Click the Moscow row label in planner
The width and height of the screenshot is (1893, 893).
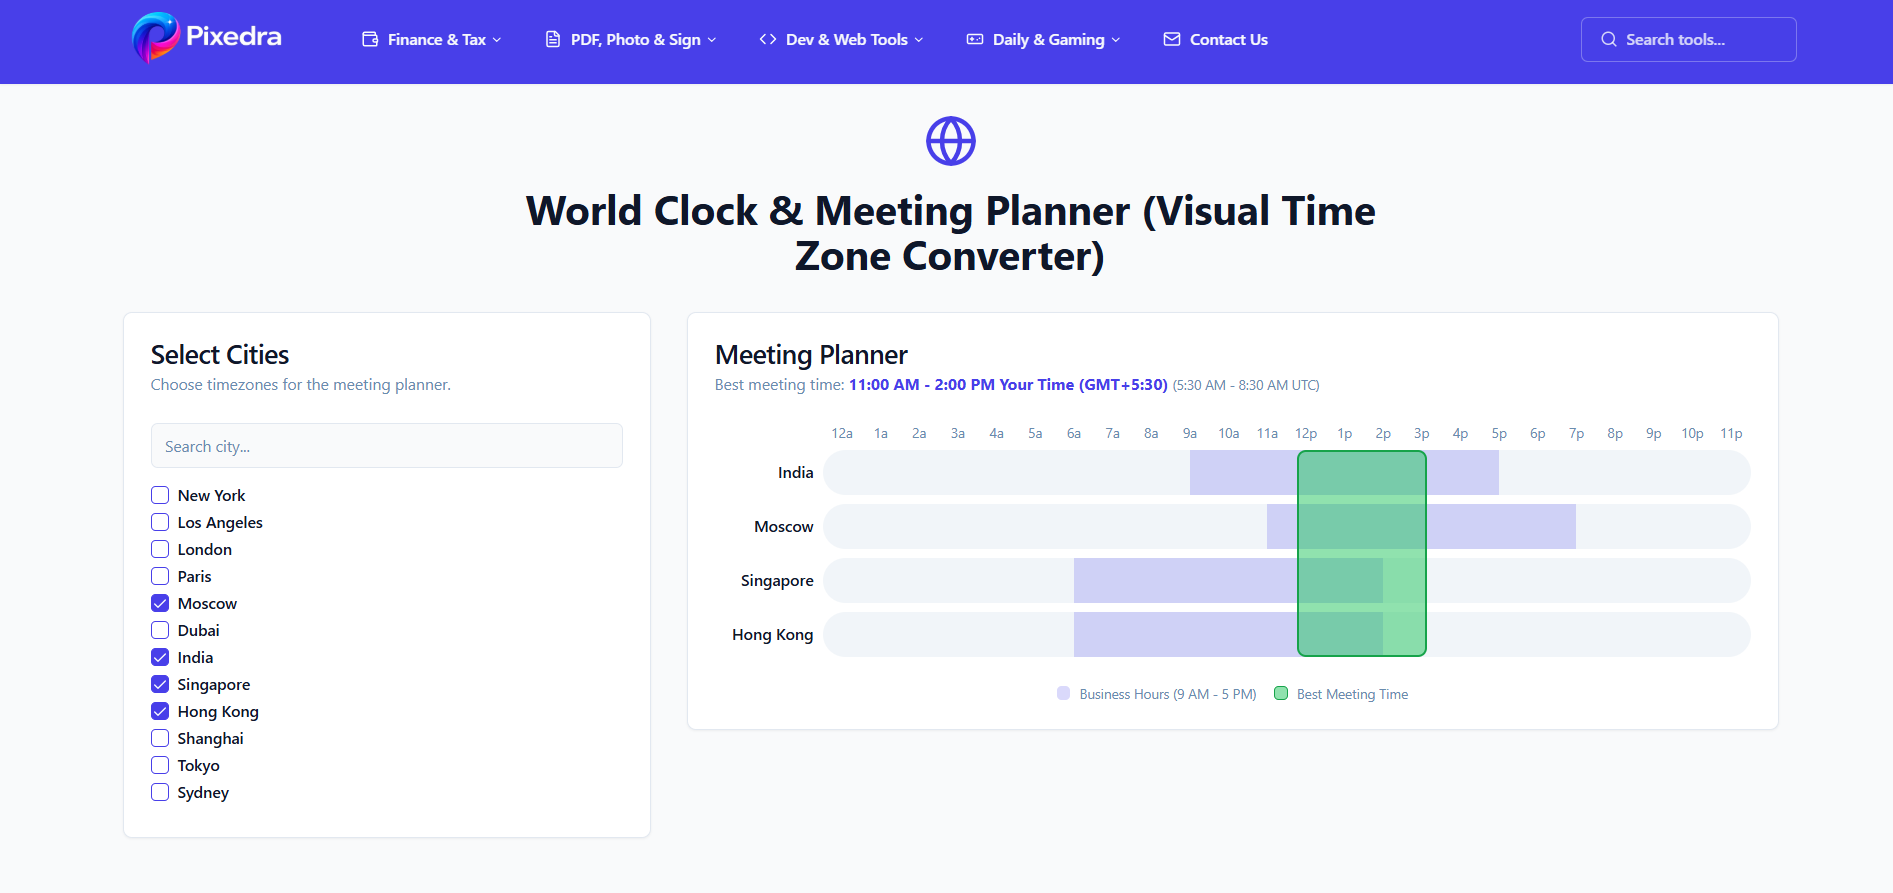(x=784, y=527)
